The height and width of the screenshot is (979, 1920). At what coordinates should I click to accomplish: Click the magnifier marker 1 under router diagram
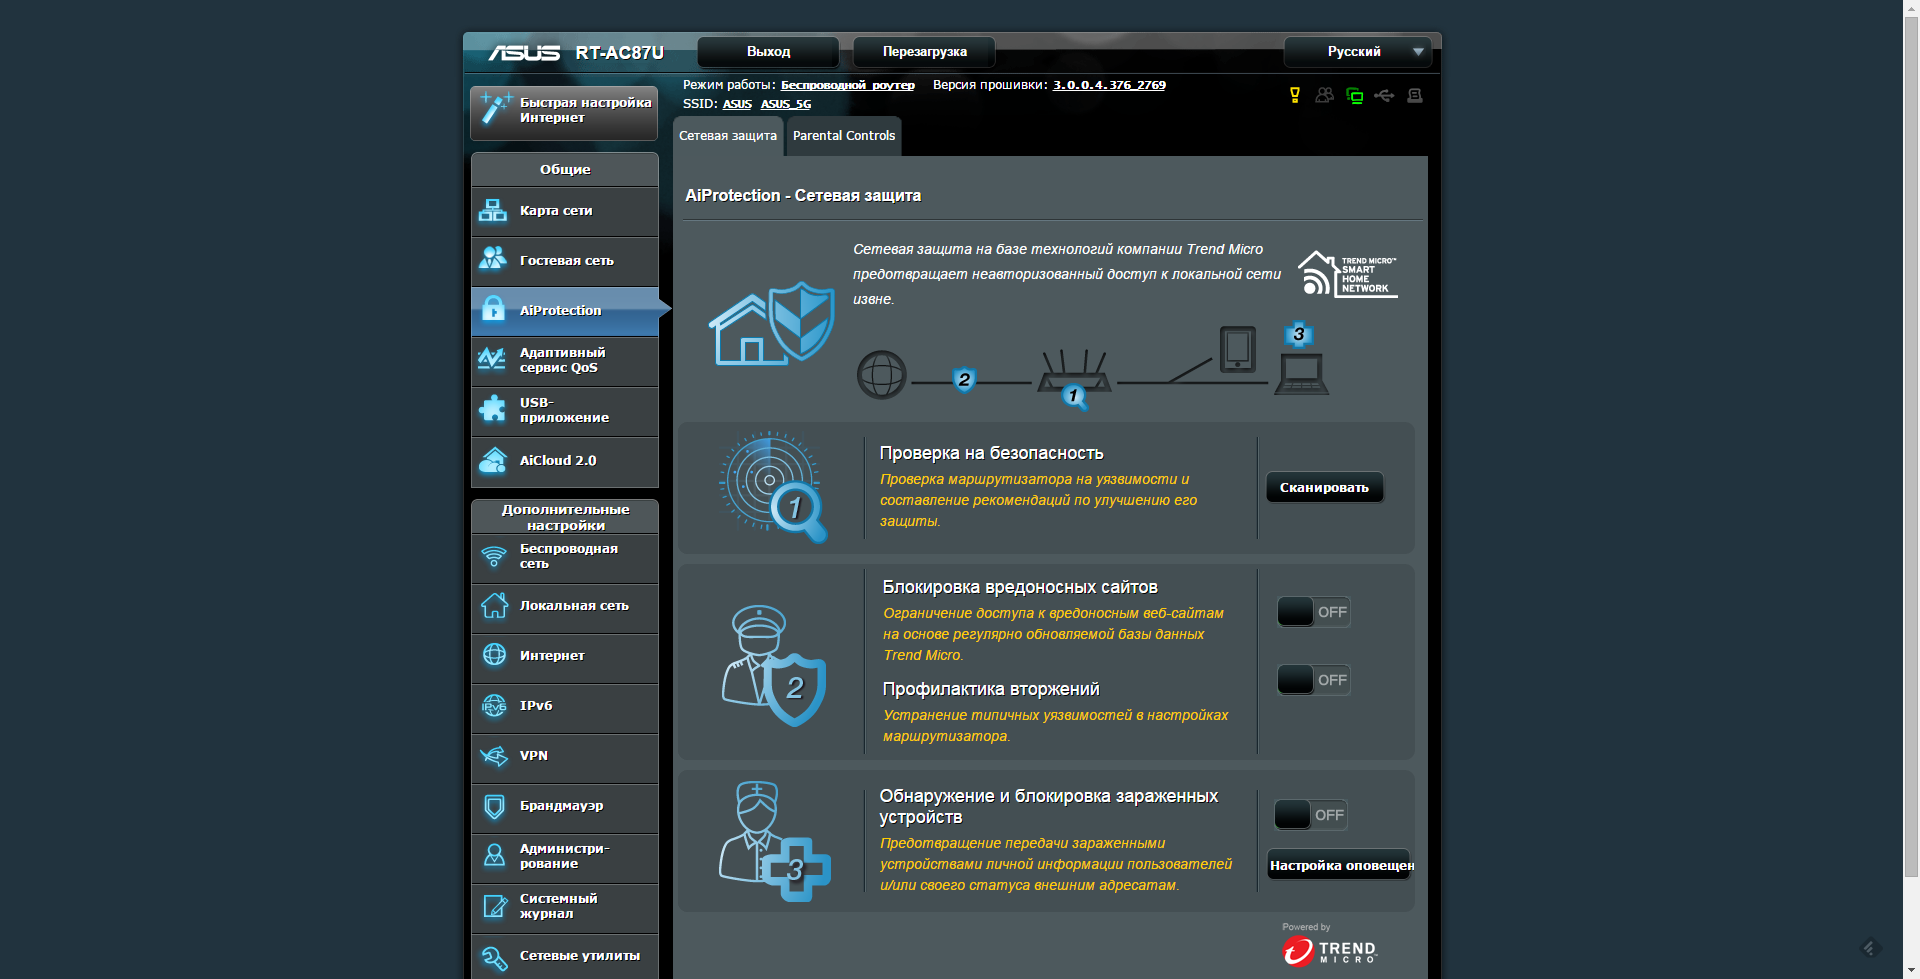pos(1074,396)
